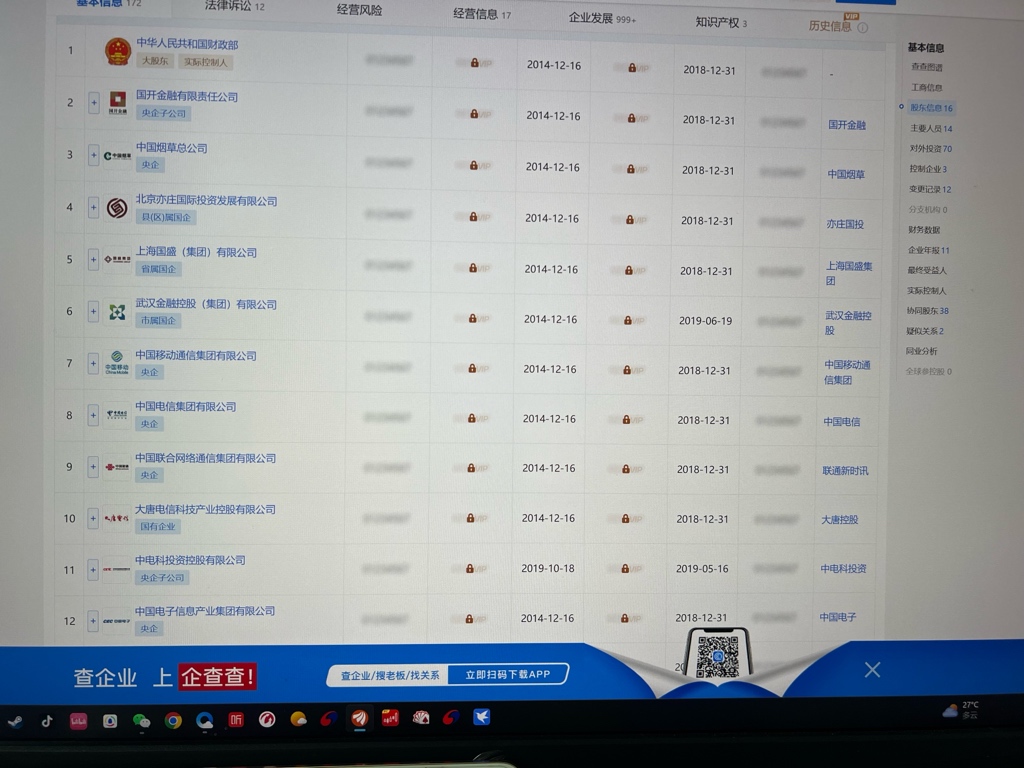1024x768 pixels.
Task: Expand the 中国电子信息产业集团 row
Action: click(93, 620)
